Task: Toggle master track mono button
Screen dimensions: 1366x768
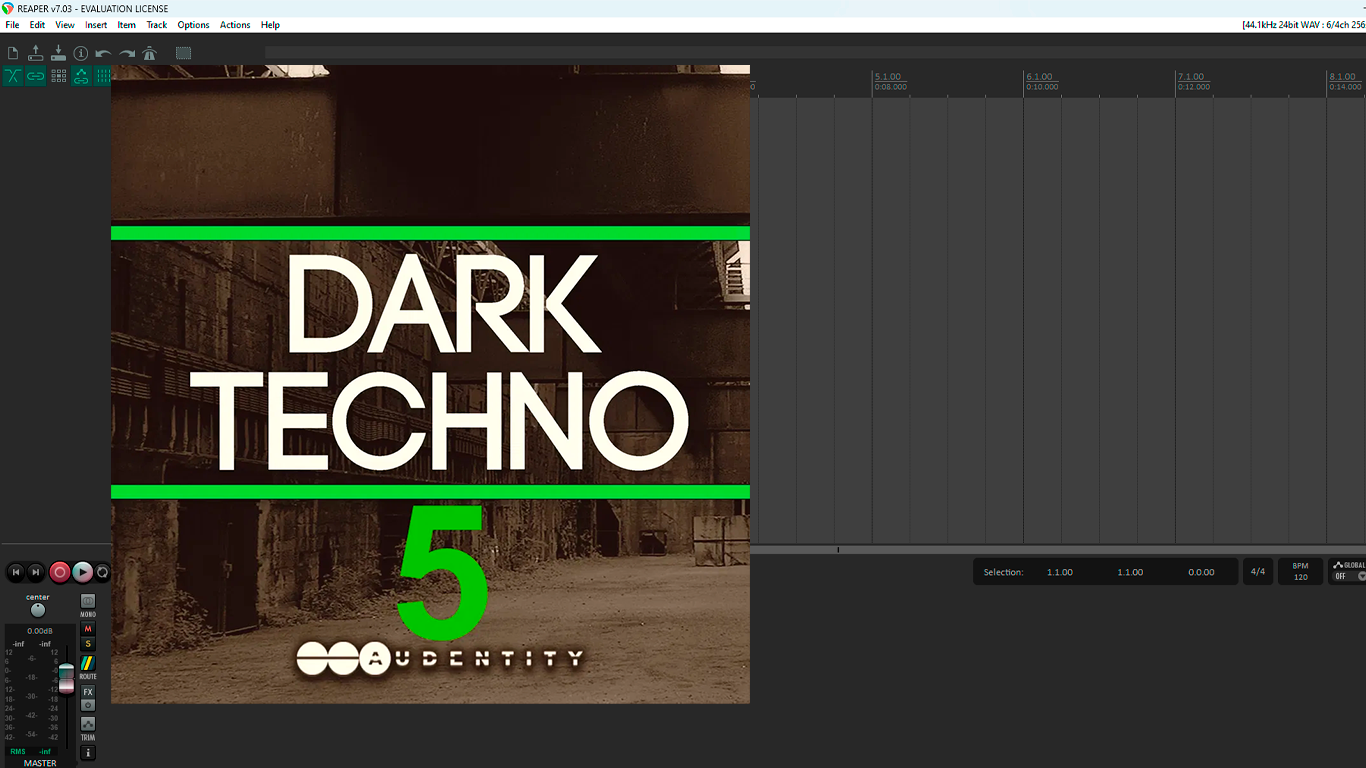Action: [x=88, y=601]
